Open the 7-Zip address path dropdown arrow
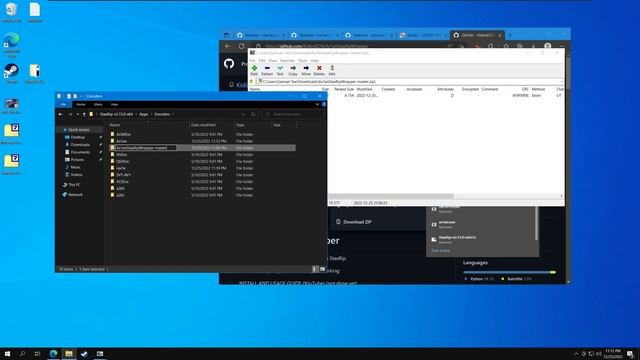 click(562, 82)
